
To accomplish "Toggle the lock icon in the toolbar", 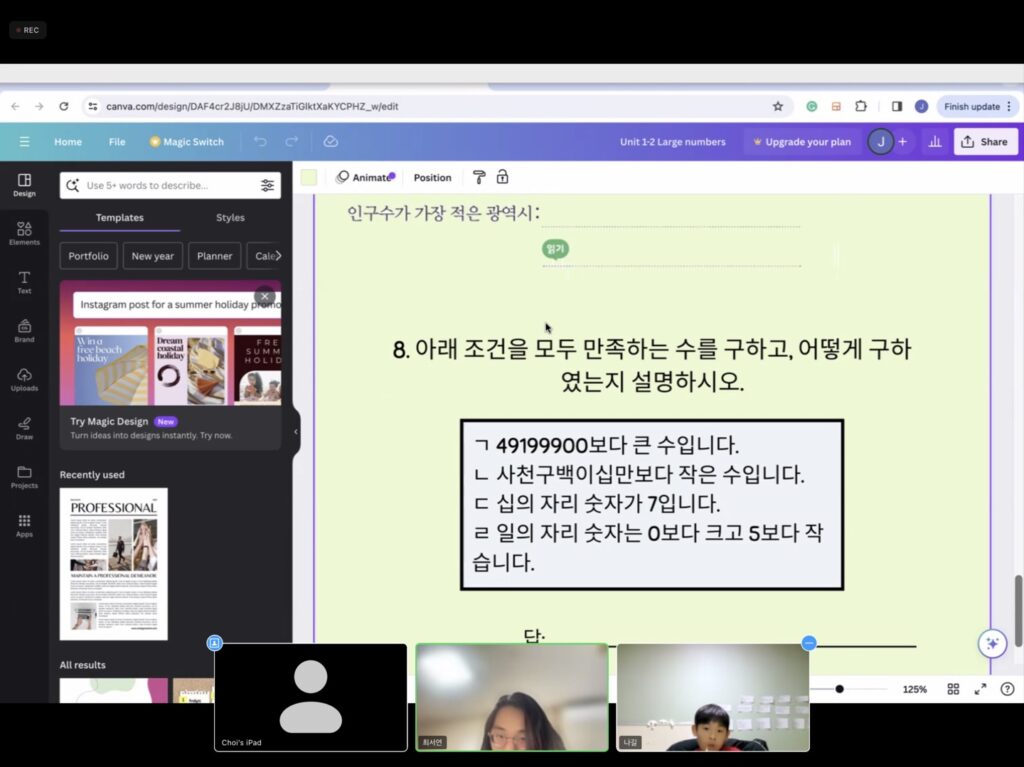I will [x=502, y=177].
